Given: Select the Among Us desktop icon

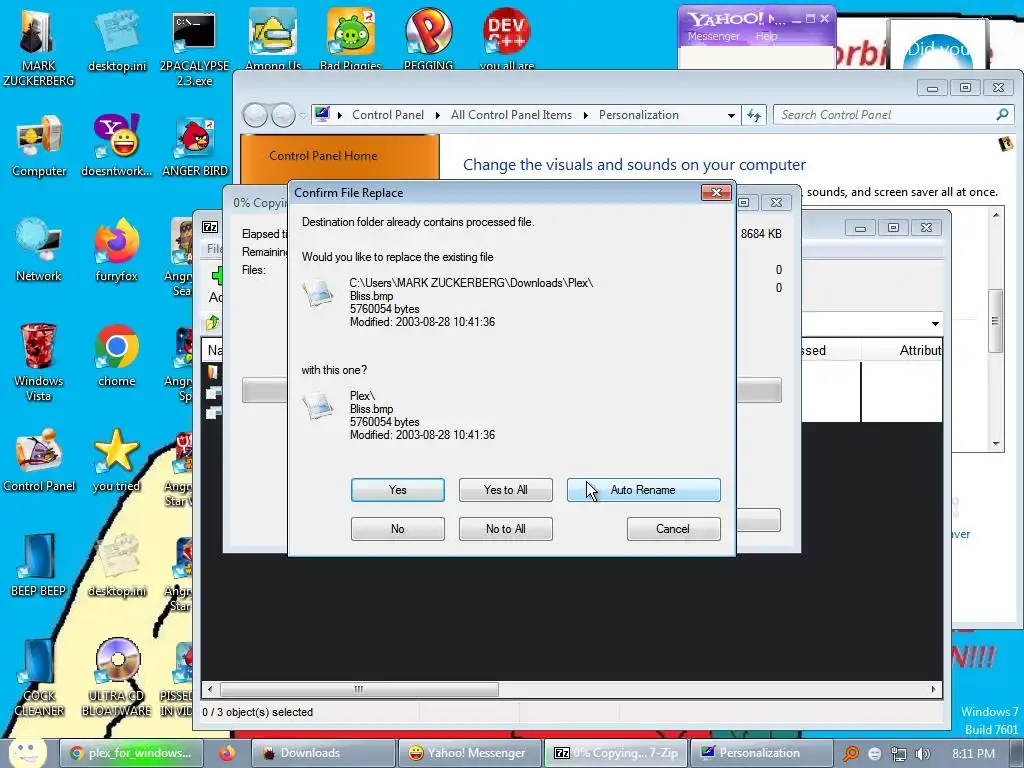Looking at the screenshot, I should [x=273, y=38].
